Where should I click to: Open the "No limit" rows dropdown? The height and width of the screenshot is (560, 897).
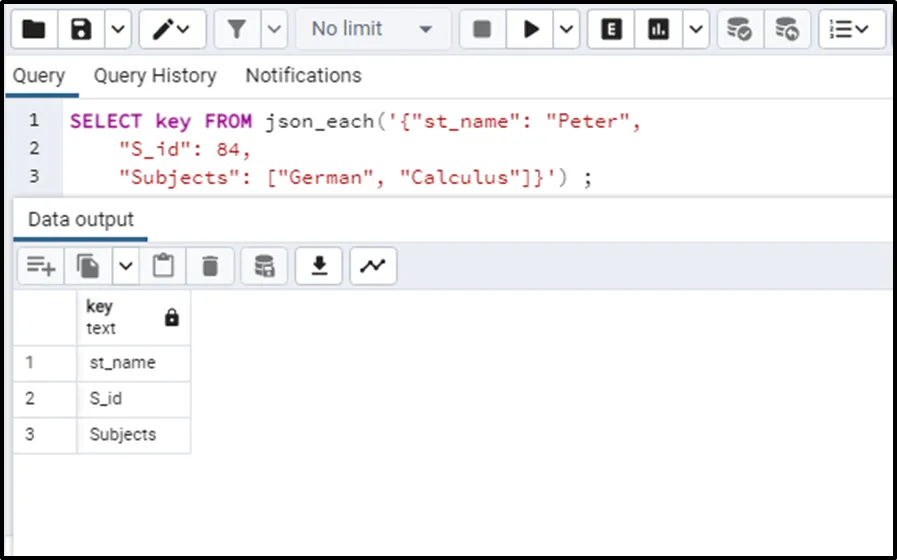tap(372, 29)
